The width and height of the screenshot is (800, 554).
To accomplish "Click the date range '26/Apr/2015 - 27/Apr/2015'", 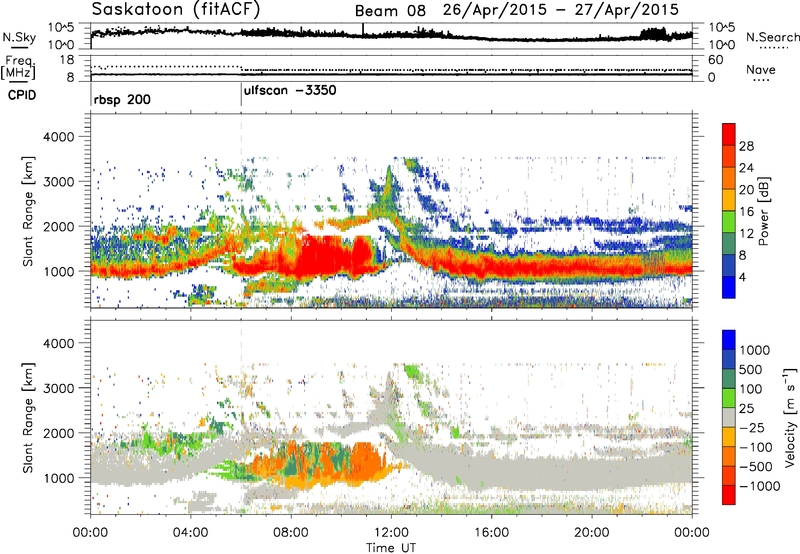I will (x=561, y=10).
